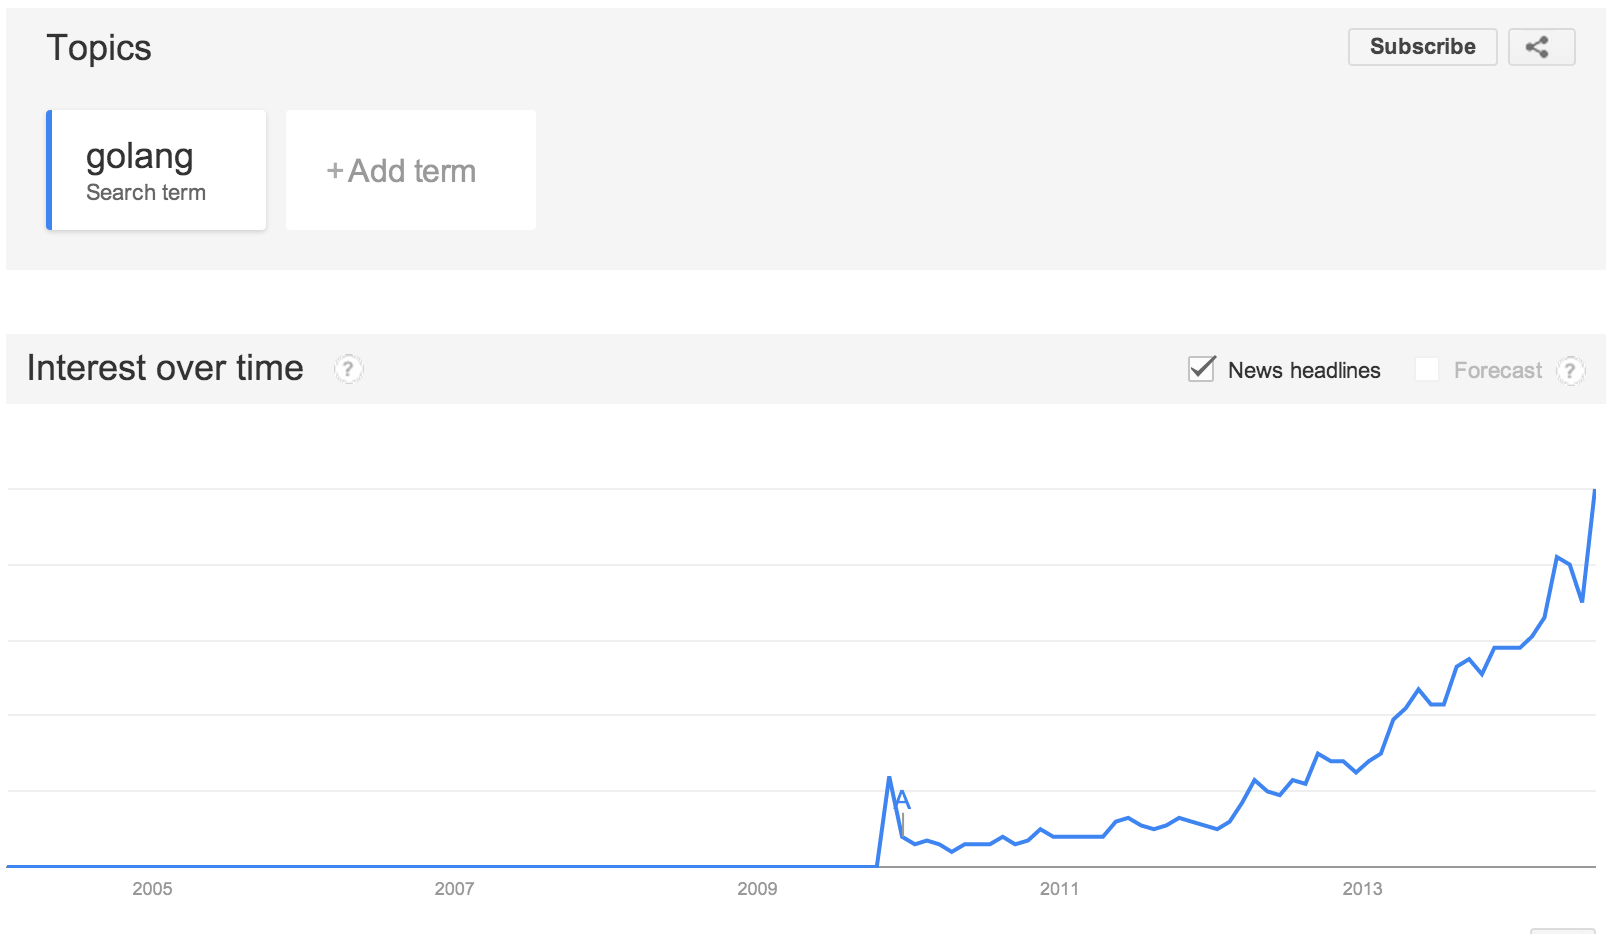Click the plus sign before Add term

pyautogui.click(x=335, y=171)
